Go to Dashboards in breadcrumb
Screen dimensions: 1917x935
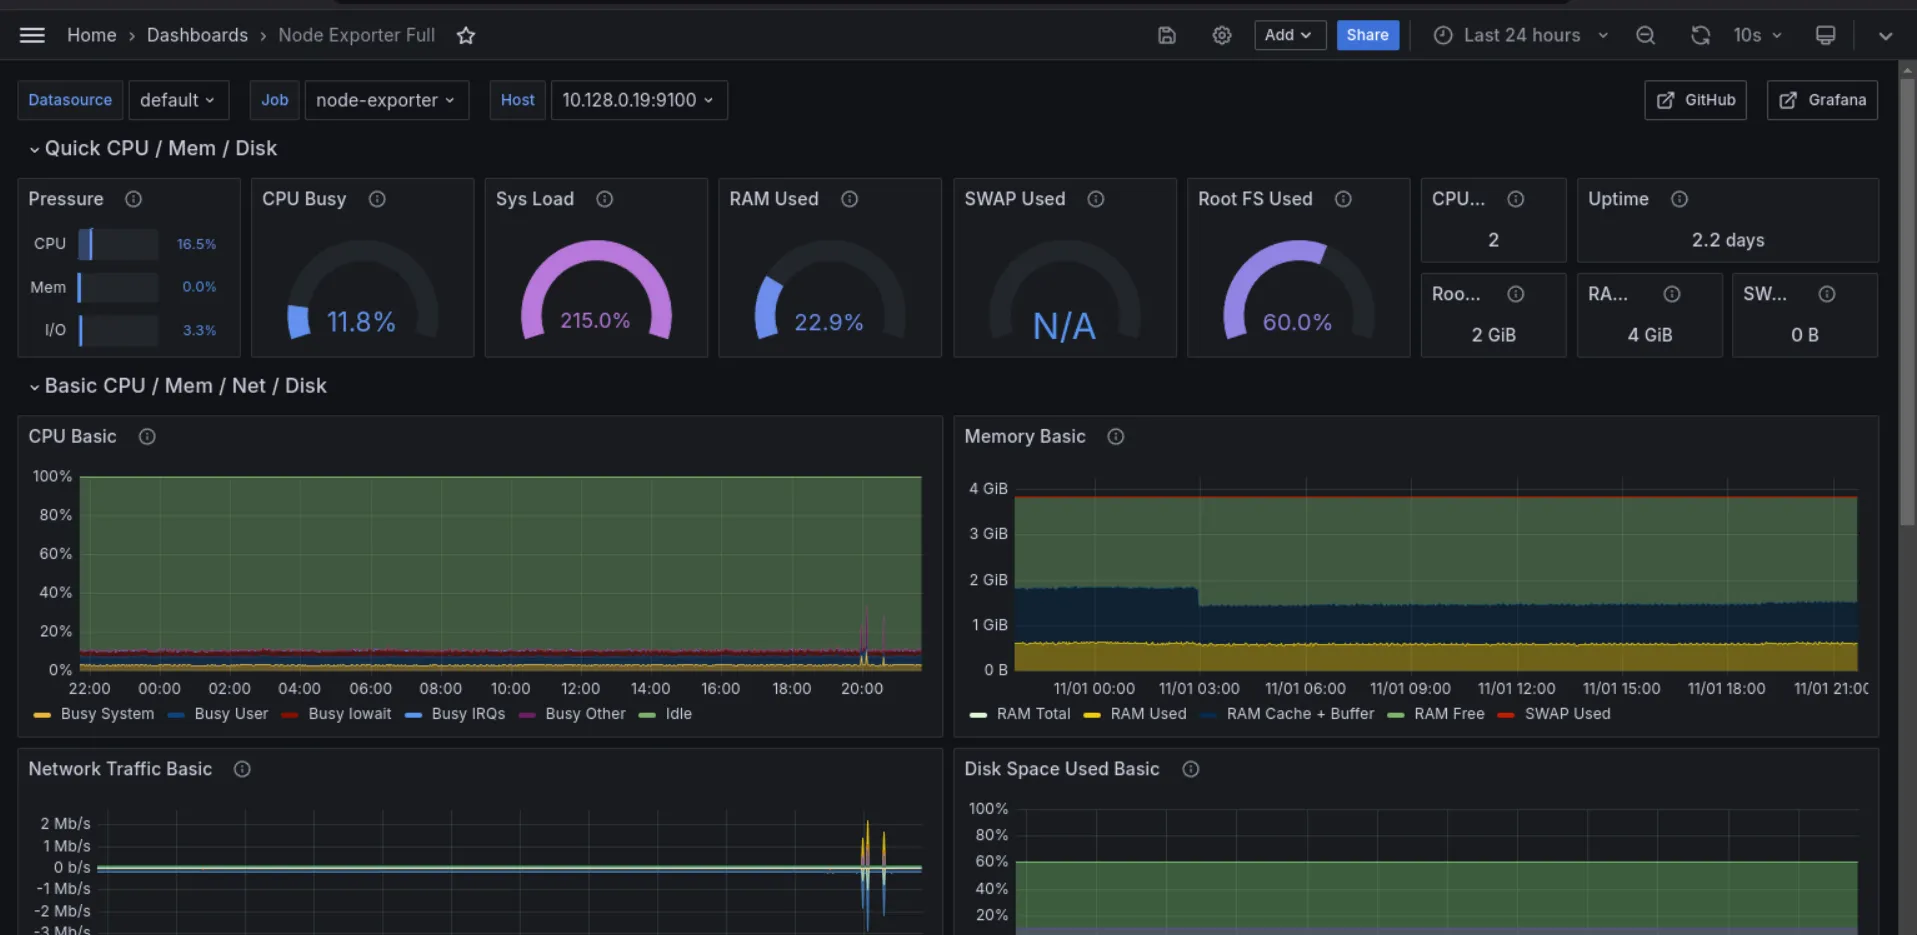point(197,35)
